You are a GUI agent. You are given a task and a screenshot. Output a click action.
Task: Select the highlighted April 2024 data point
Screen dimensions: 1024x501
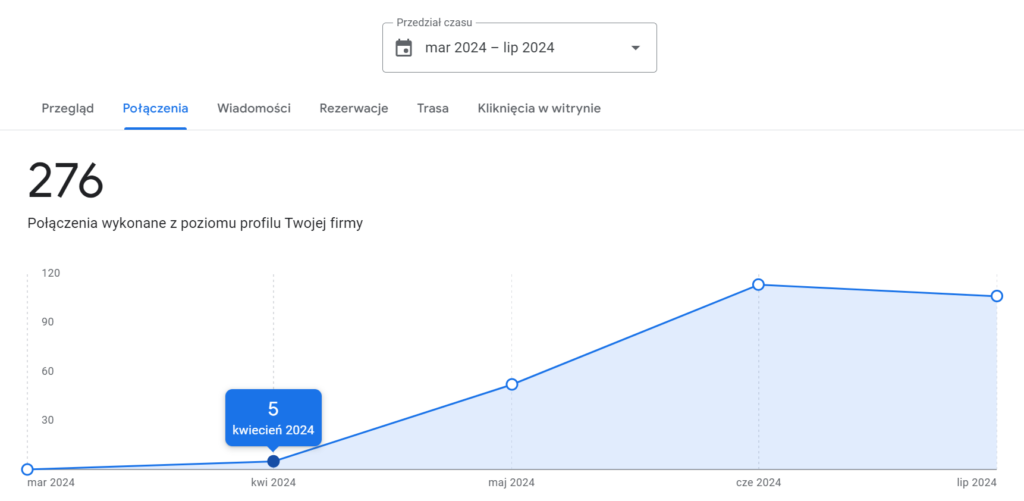point(273,461)
